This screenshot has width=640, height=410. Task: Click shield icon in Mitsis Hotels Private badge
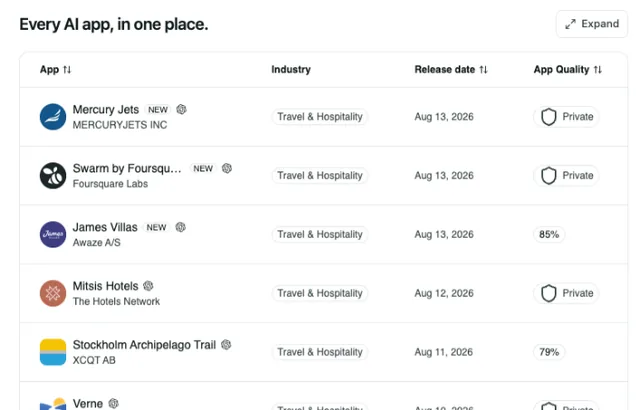pos(549,293)
